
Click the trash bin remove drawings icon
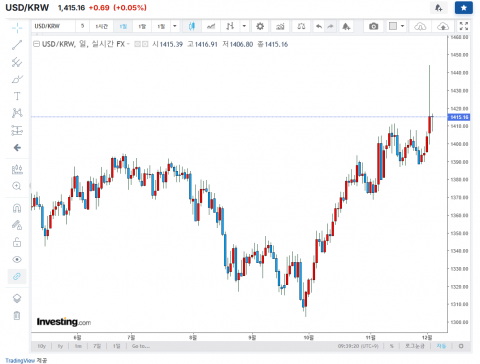tap(17, 315)
